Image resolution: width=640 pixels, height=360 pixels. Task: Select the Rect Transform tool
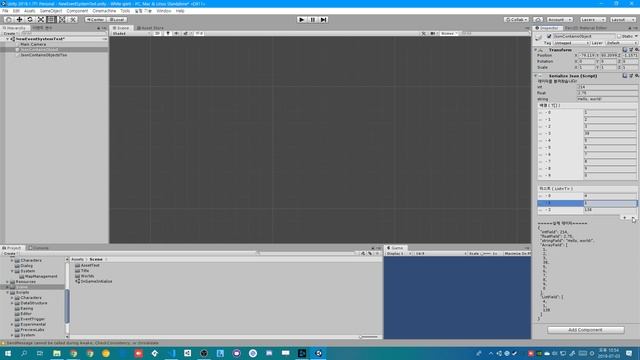tap(51, 20)
